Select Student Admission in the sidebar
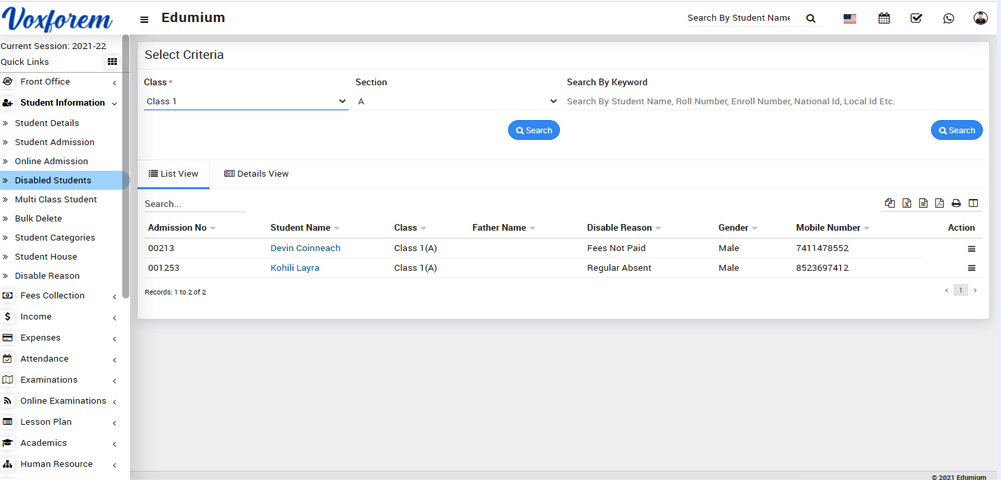The height and width of the screenshot is (480, 1001). 54,142
